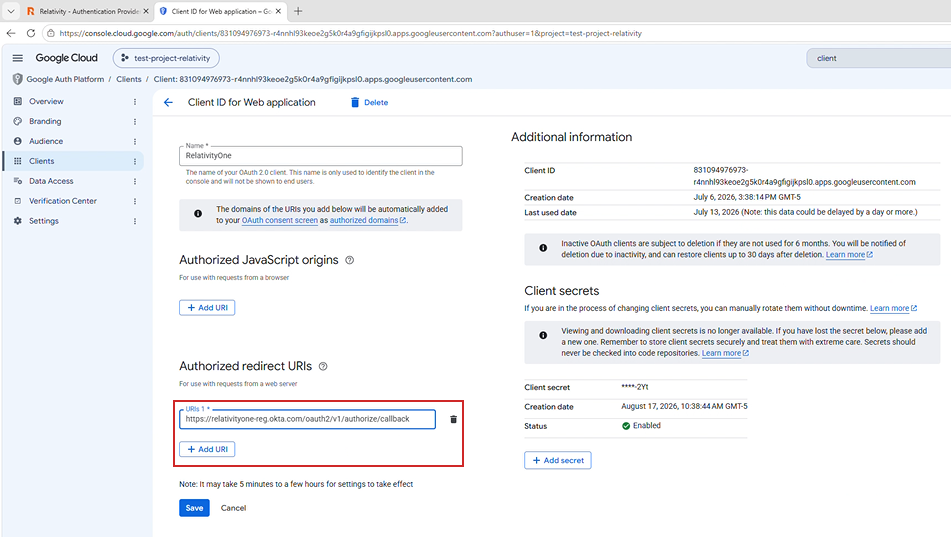Viewport: 951px width, 537px height.
Task: Close the Client ID for Web application tab
Action: [278, 12]
